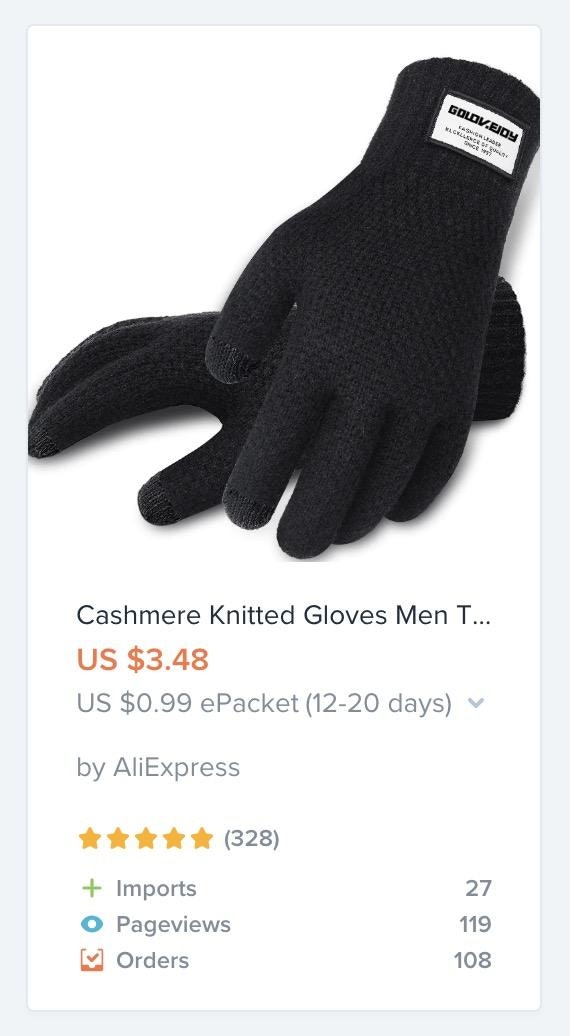Image resolution: width=570 pixels, height=1036 pixels.
Task: Click the blue eye Pageviews icon
Action: coord(92,924)
